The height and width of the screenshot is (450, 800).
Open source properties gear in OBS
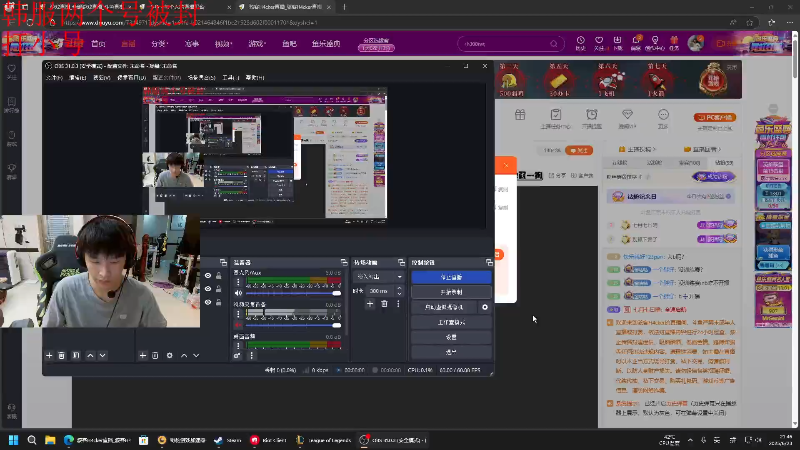pyautogui.click(x=169, y=355)
